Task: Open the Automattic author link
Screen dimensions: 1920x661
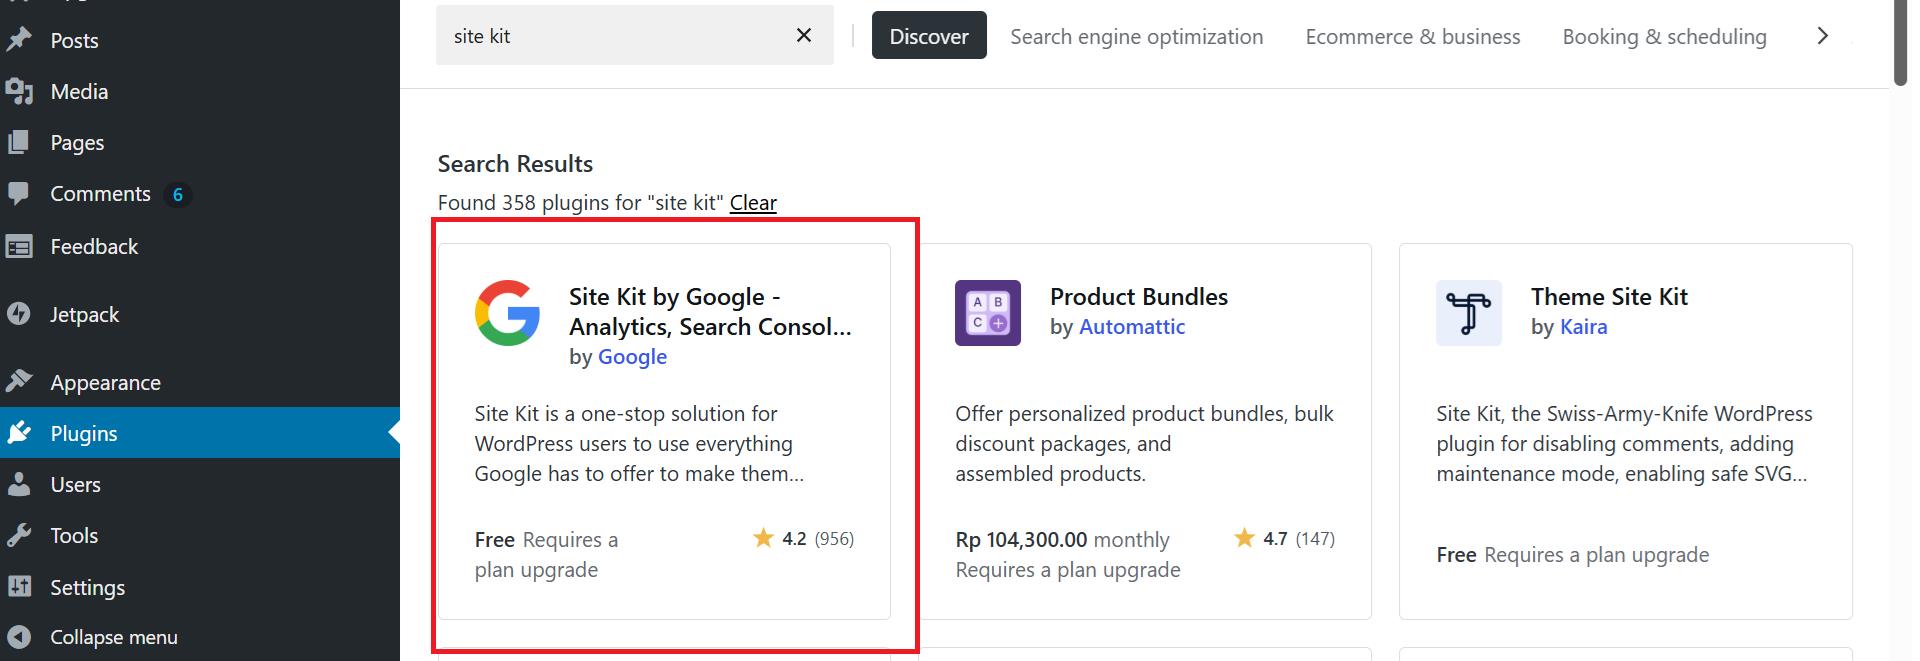Action: coord(1132,326)
